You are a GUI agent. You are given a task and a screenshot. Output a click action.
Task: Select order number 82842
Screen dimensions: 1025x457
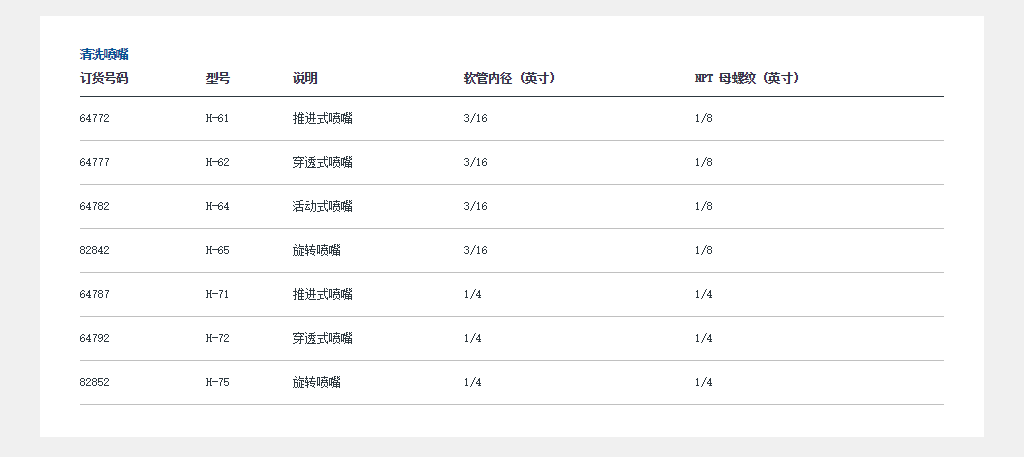pyautogui.click(x=95, y=251)
